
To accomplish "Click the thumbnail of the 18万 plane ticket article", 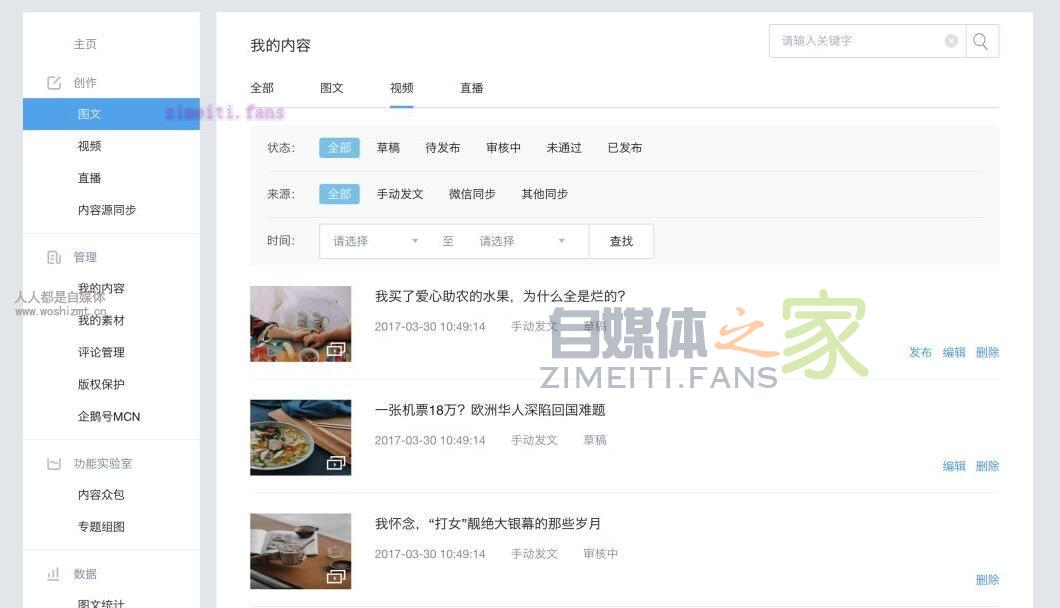I will click(300, 437).
